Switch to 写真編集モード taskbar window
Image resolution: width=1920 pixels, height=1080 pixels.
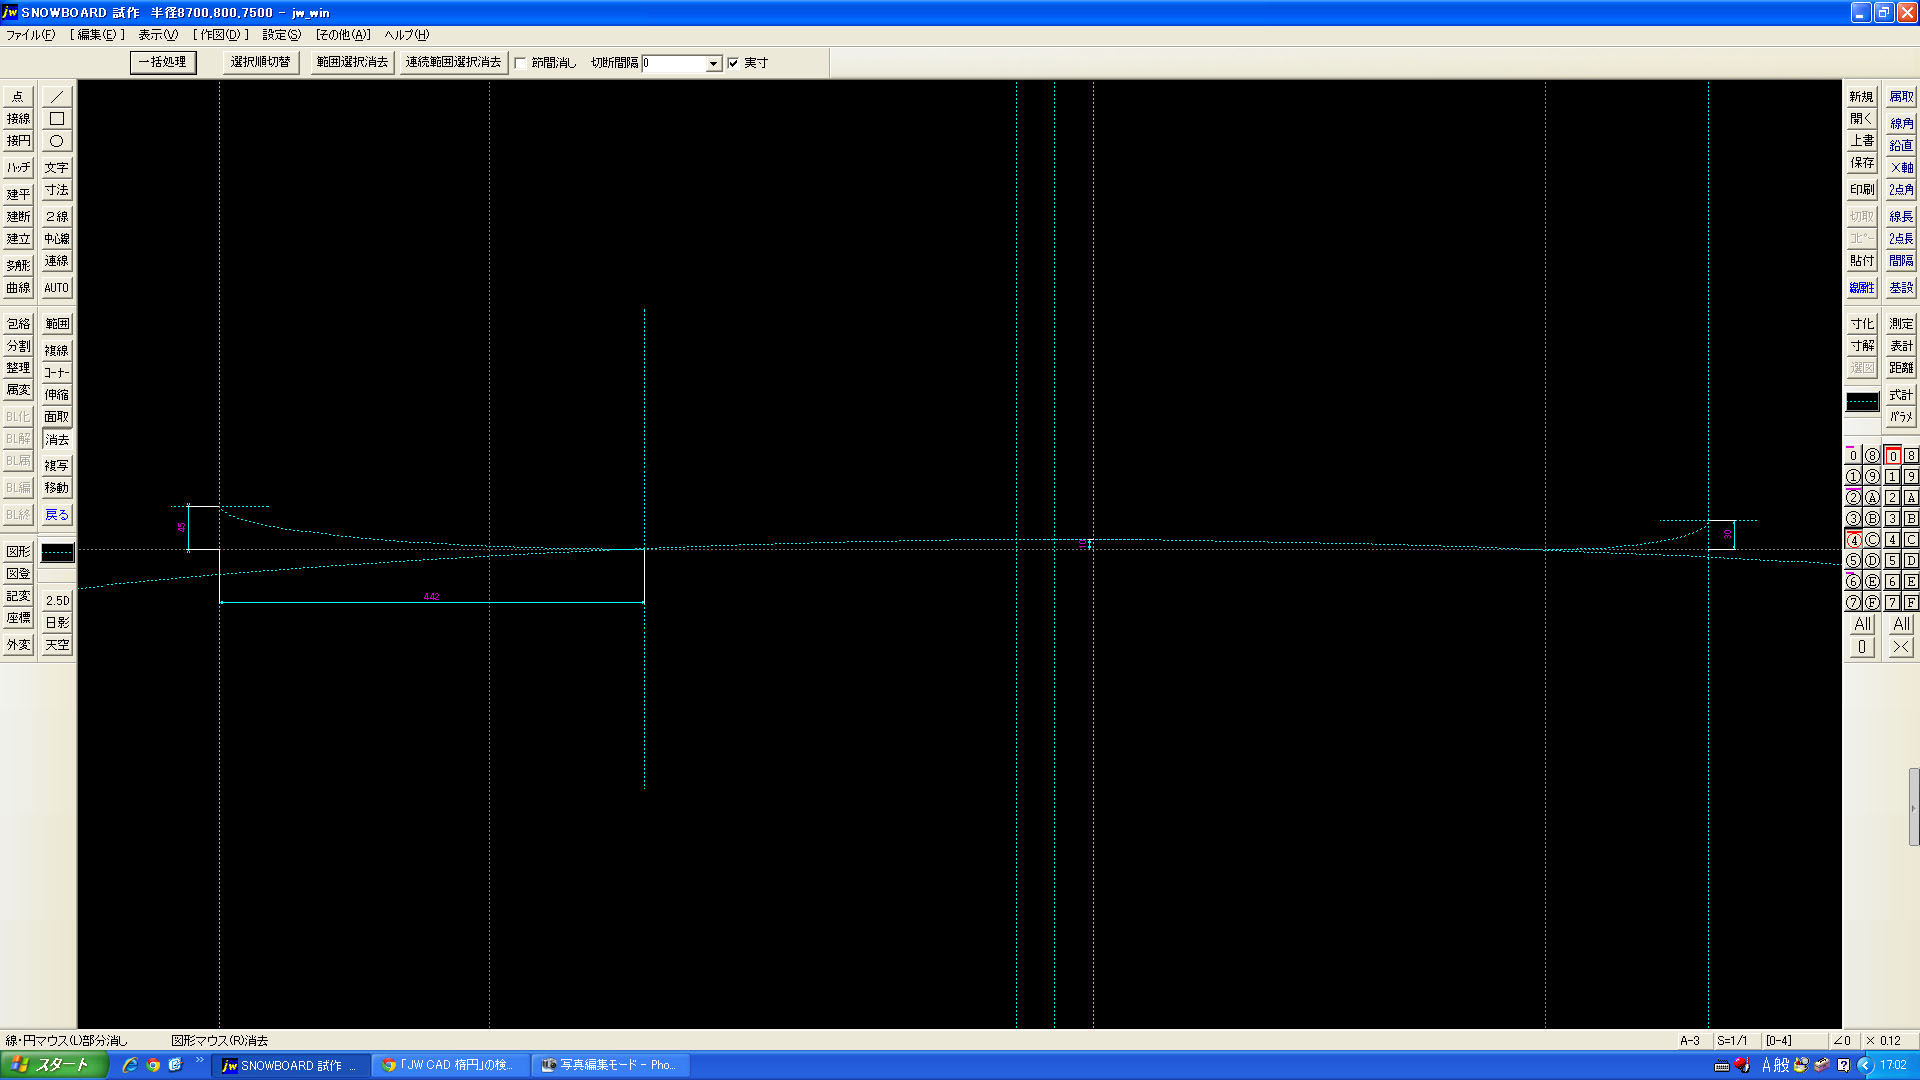[x=611, y=1065]
